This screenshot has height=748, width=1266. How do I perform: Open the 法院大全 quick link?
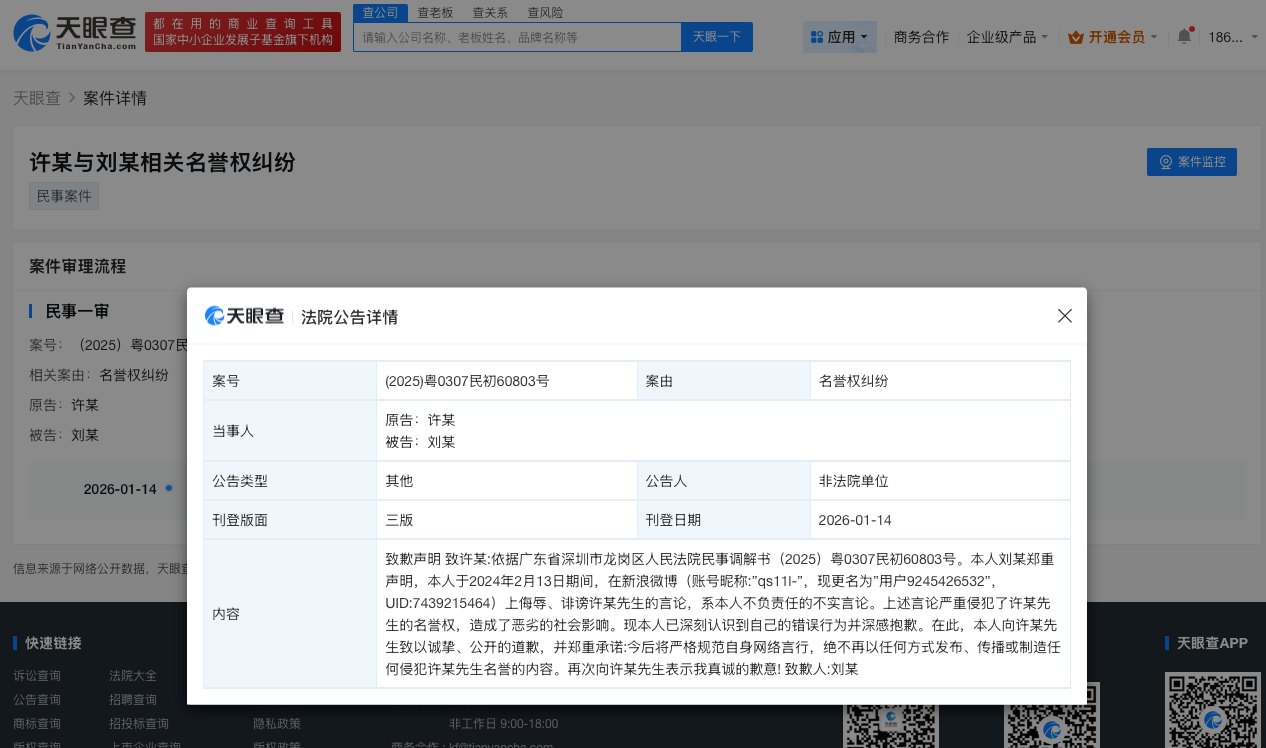pyautogui.click(x=132, y=675)
